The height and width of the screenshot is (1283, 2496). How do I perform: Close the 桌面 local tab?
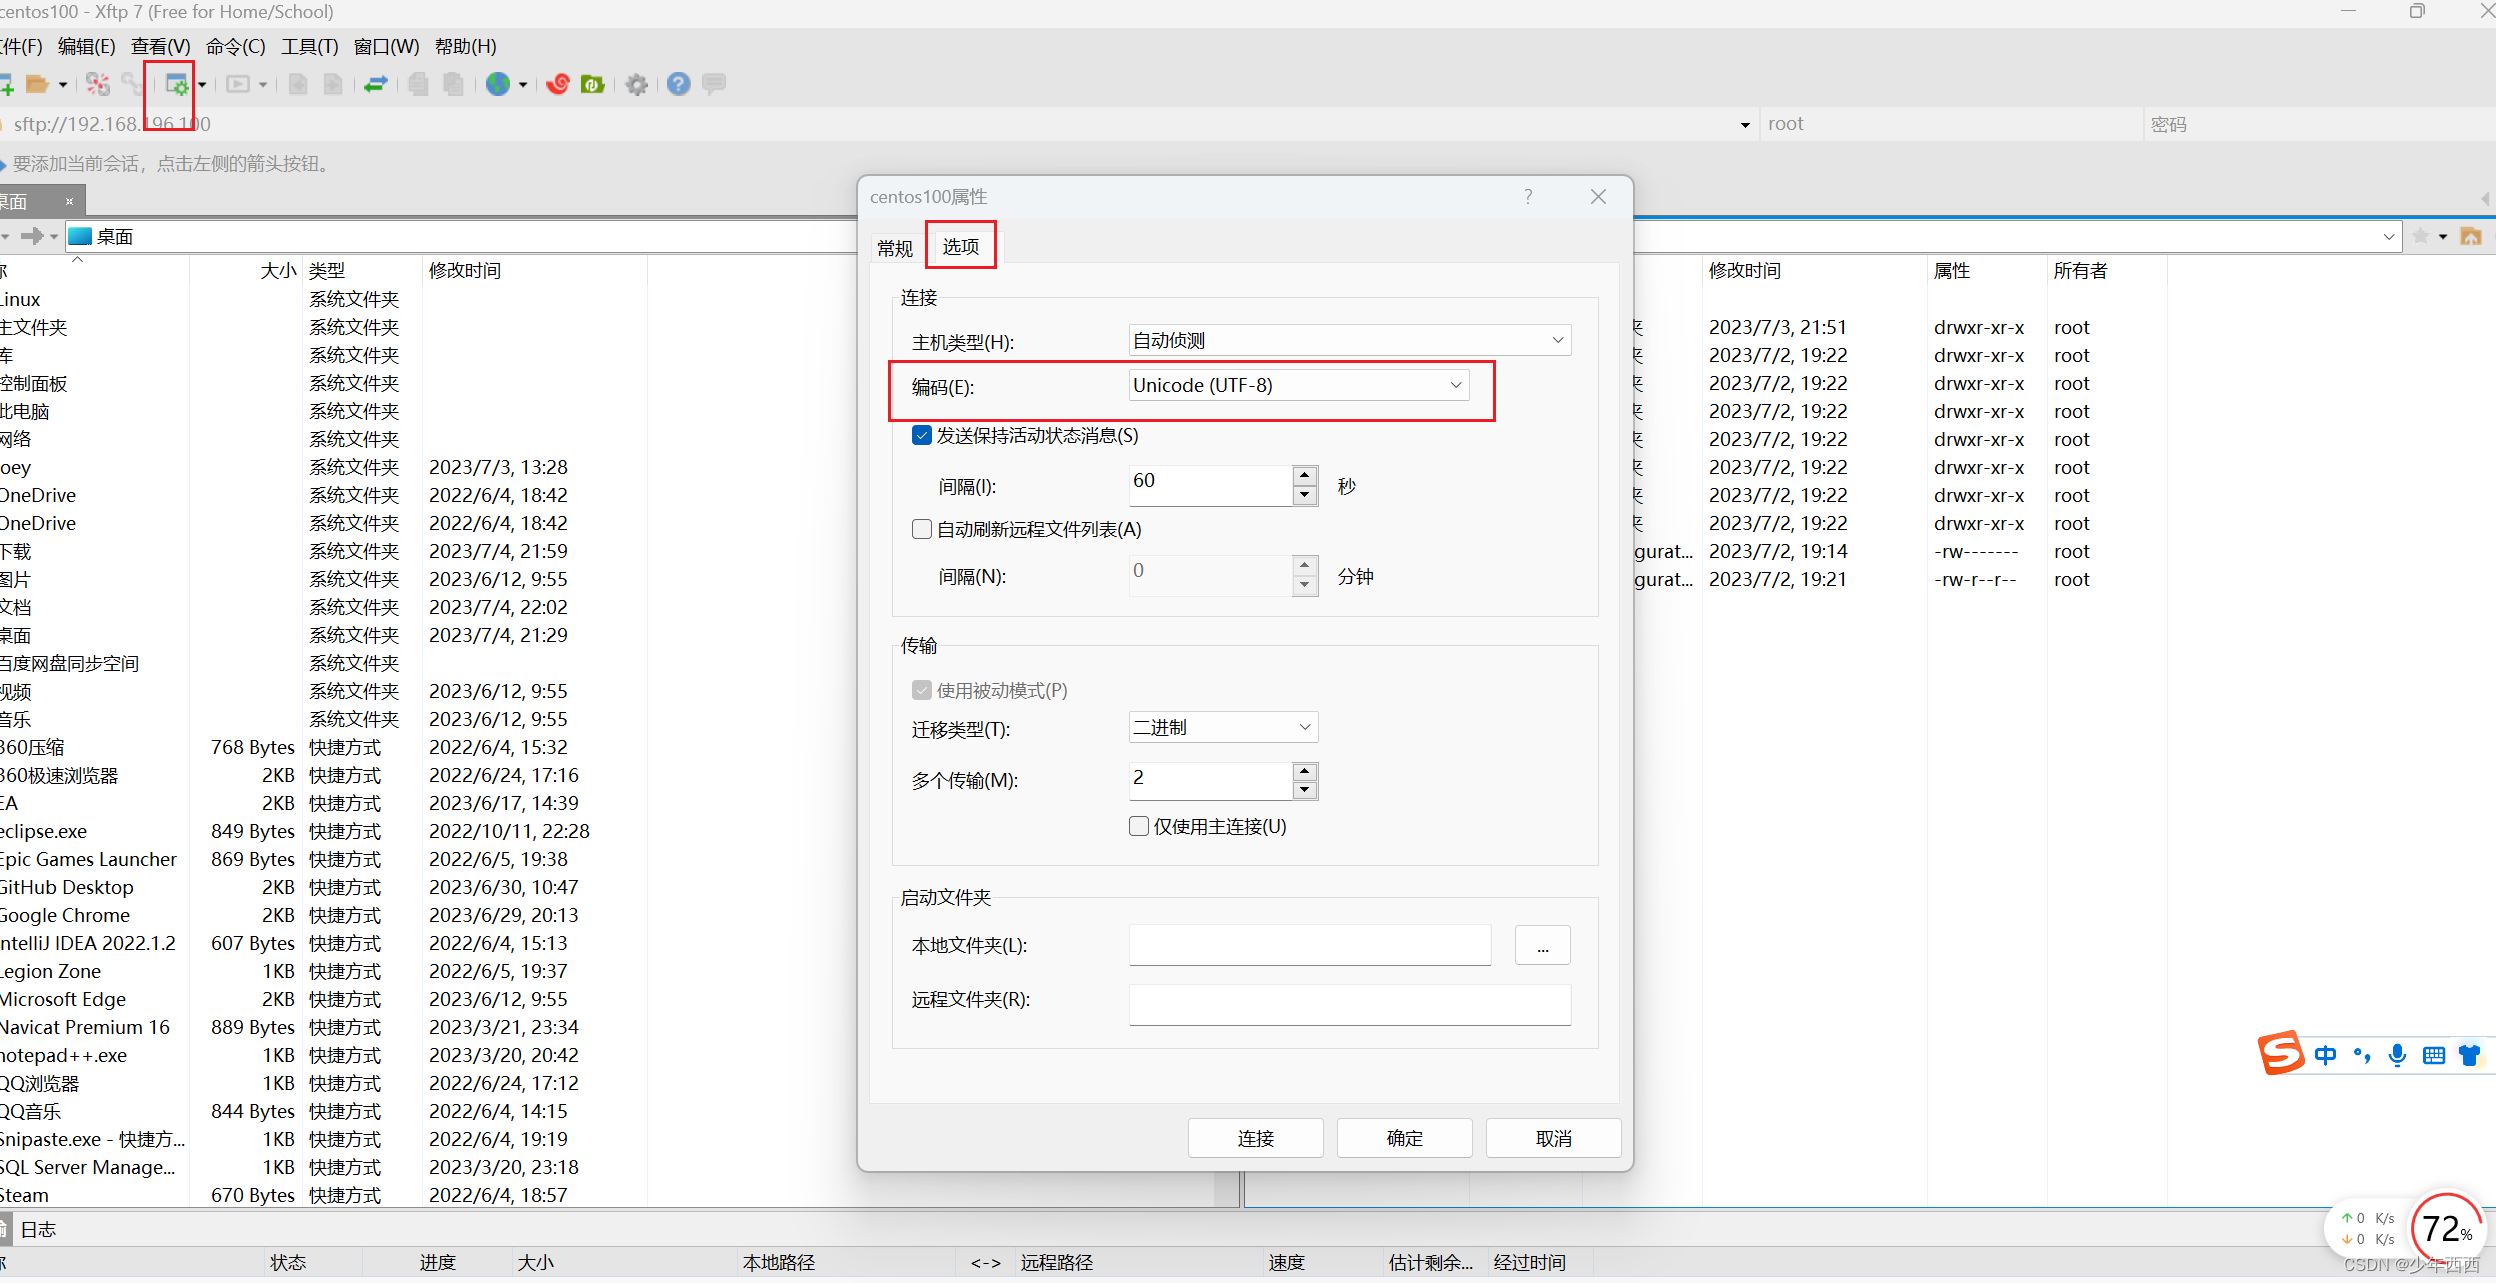pyautogui.click(x=70, y=201)
